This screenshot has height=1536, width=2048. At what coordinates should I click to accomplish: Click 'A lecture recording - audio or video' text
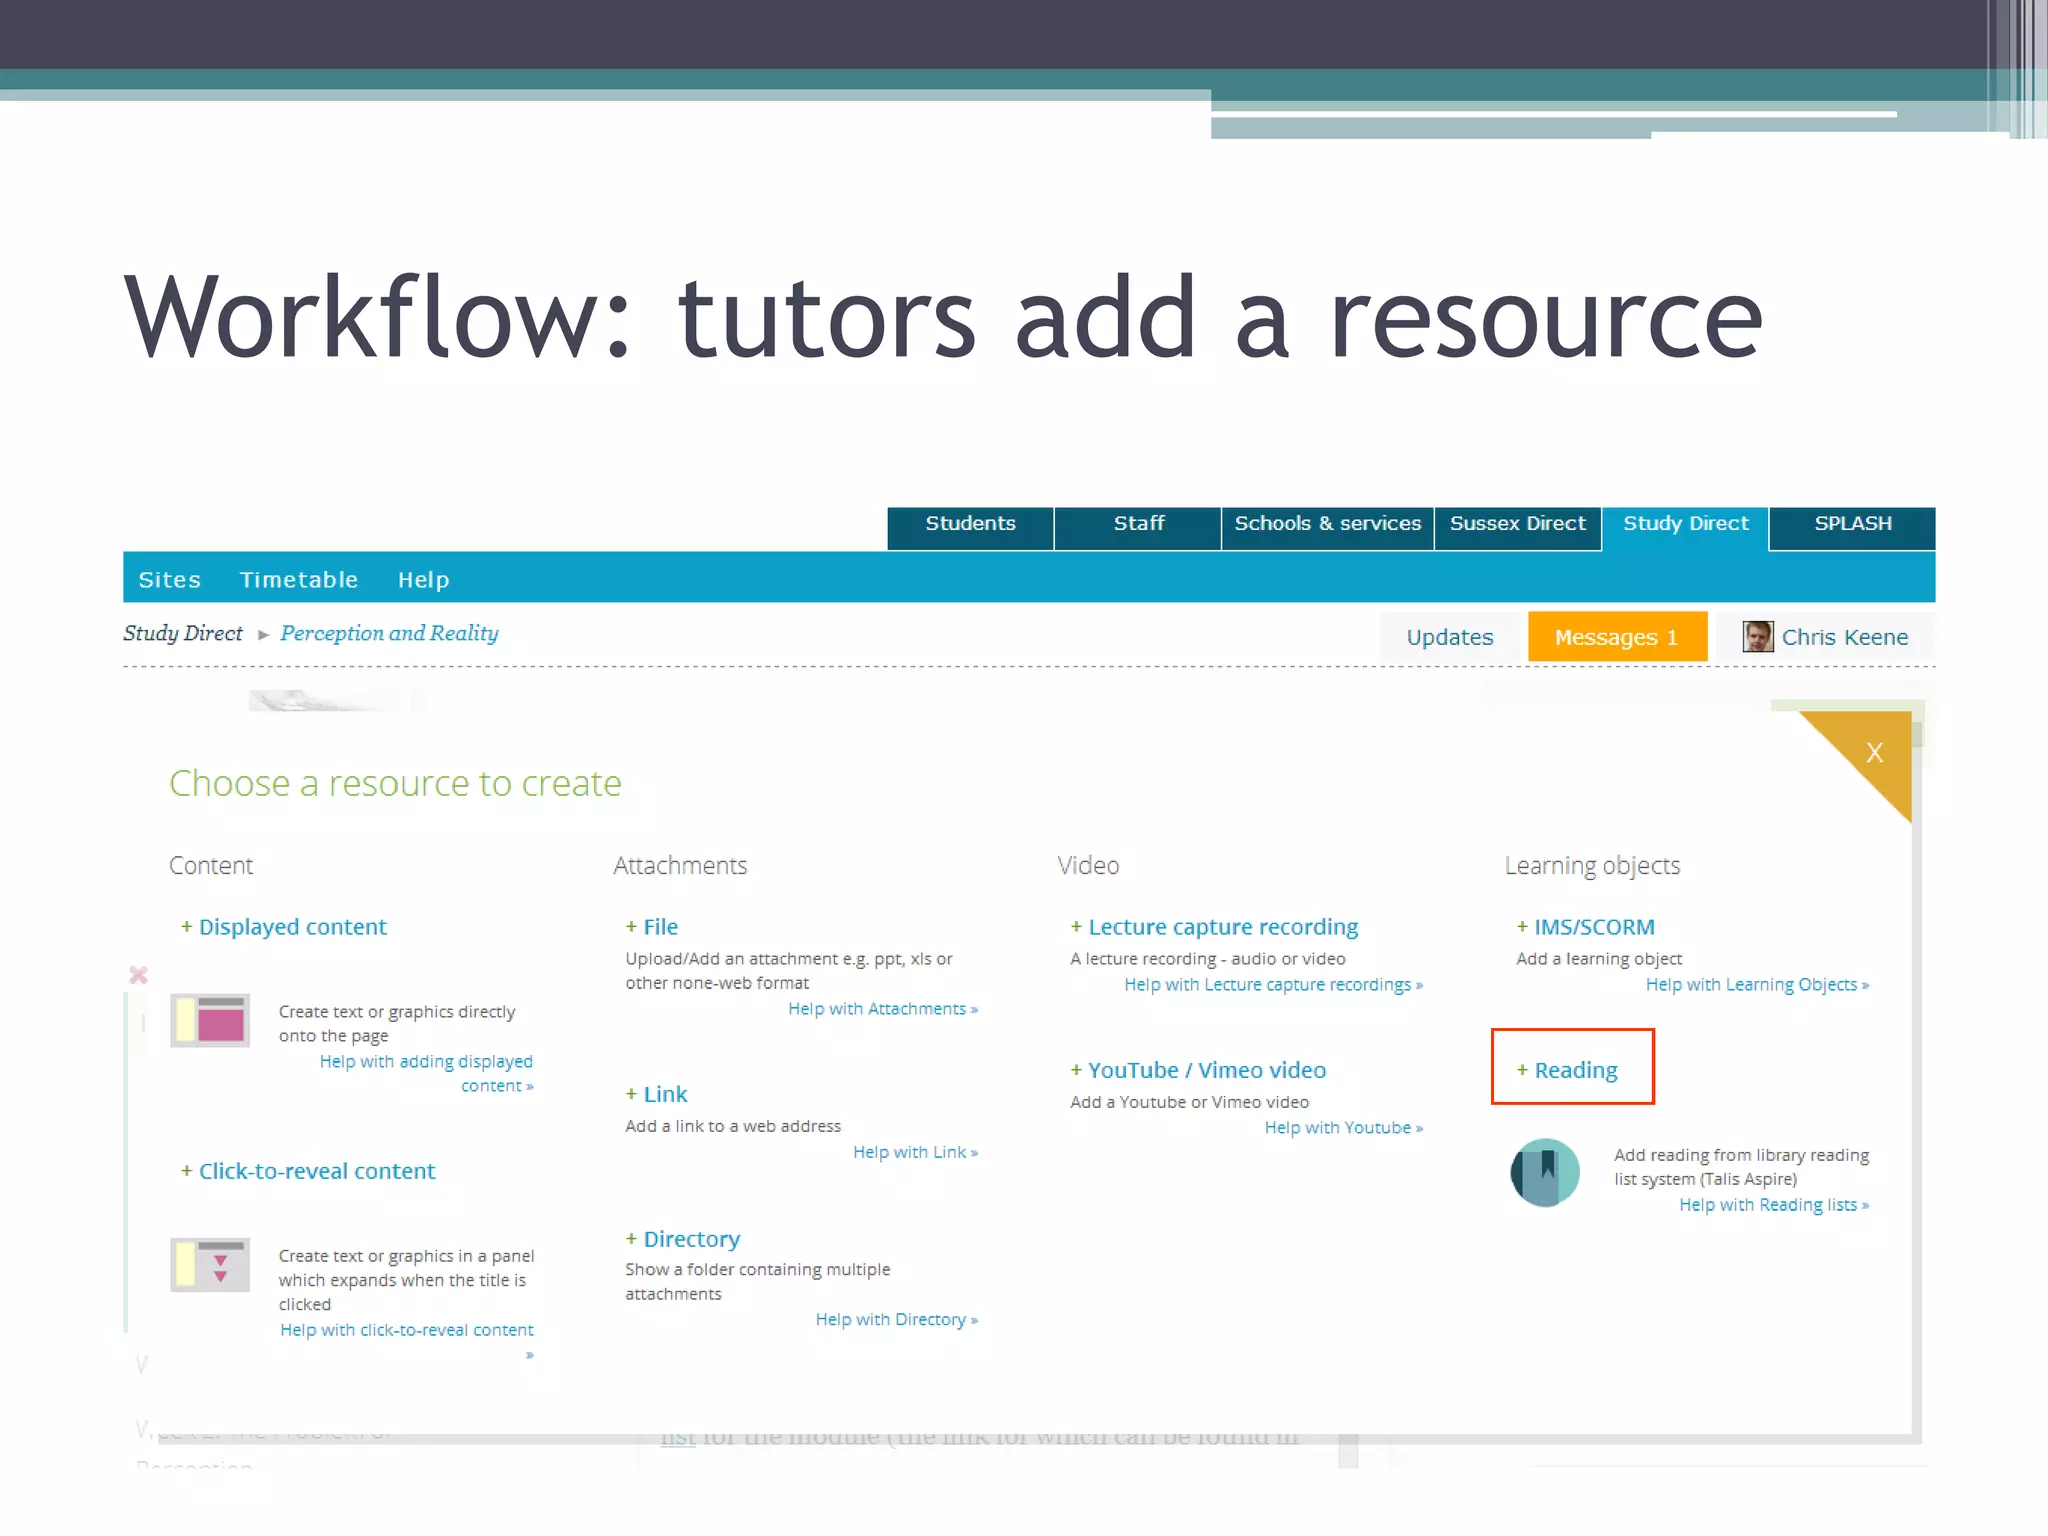pyautogui.click(x=1208, y=959)
